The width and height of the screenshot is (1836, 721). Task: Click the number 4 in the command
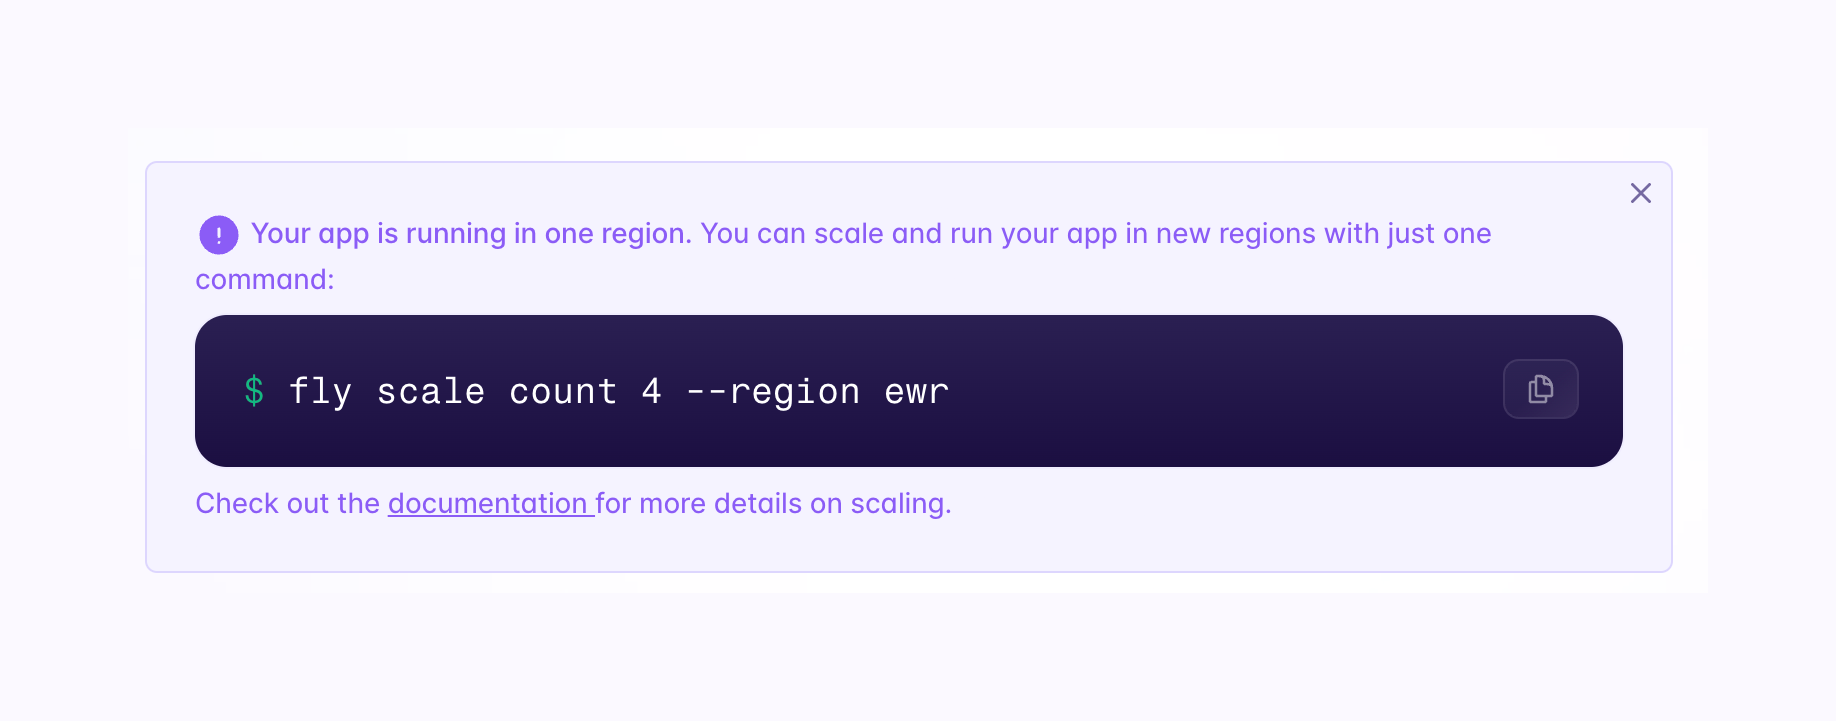click(x=651, y=391)
